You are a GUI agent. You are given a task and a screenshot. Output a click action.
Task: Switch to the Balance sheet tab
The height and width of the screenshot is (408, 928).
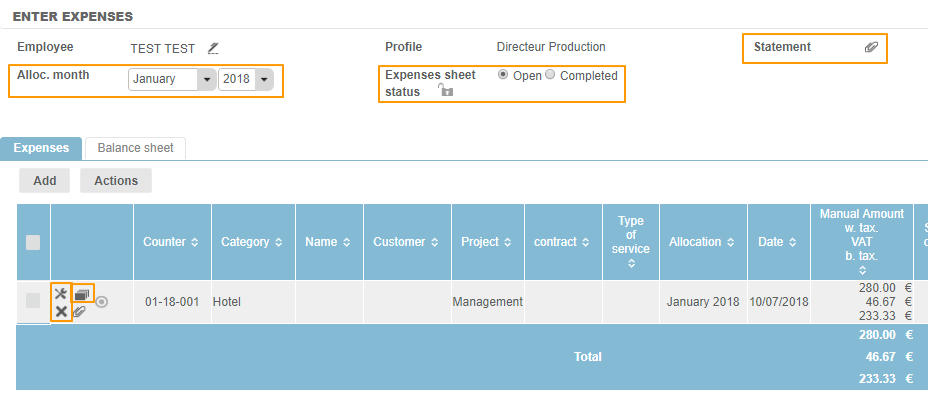click(x=135, y=148)
